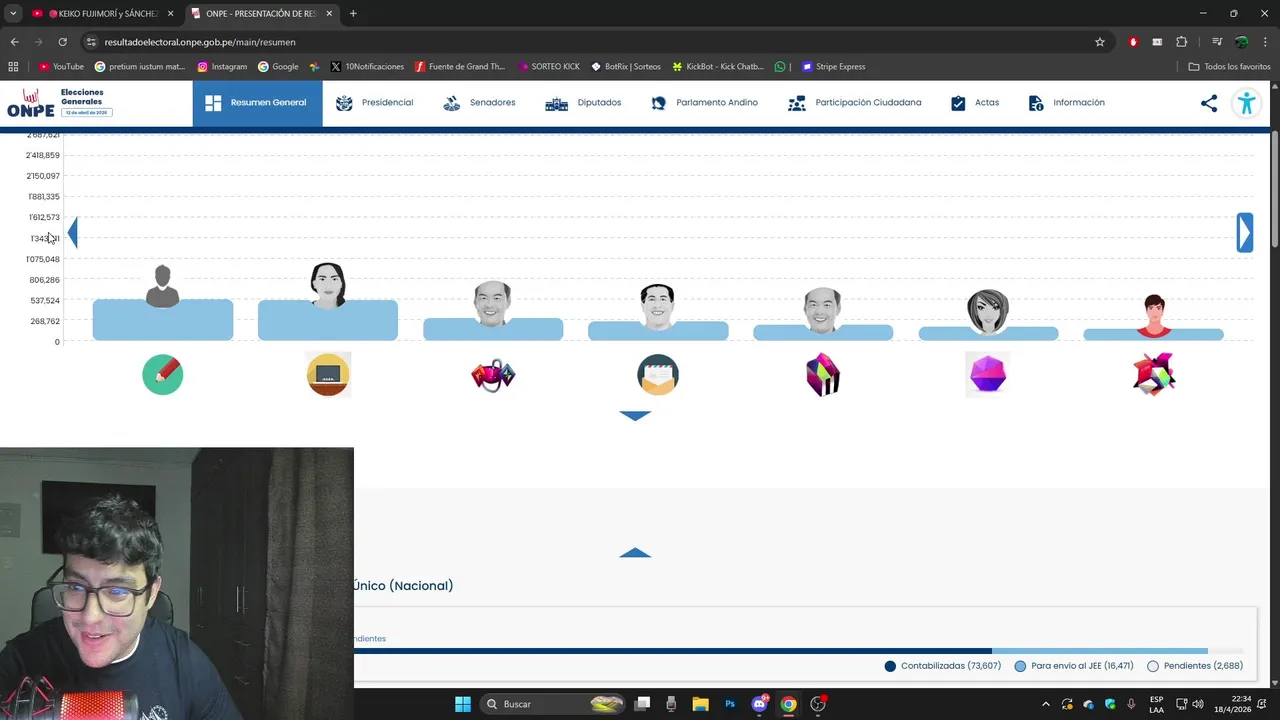Open Parlamento Andino results

[x=704, y=103]
